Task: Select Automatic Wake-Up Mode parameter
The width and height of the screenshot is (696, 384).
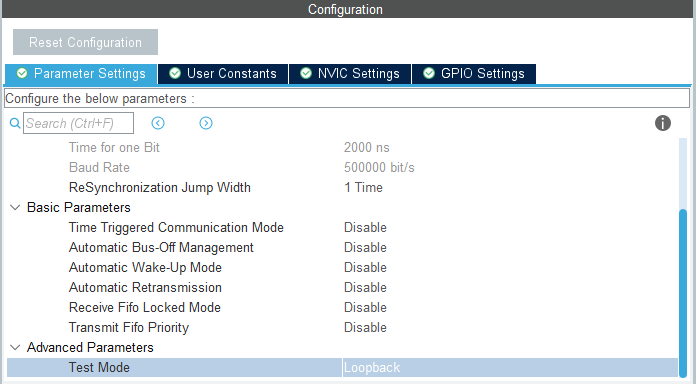Action: coord(145,267)
